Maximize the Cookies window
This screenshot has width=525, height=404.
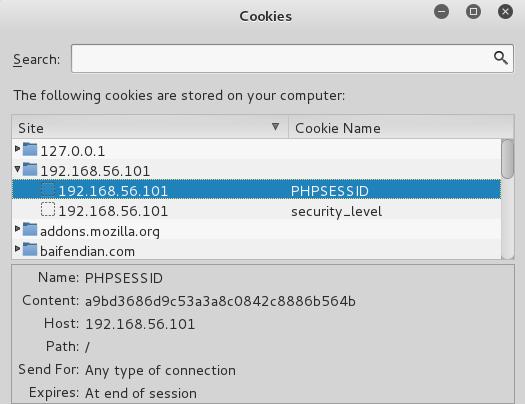click(x=473, y=12)
